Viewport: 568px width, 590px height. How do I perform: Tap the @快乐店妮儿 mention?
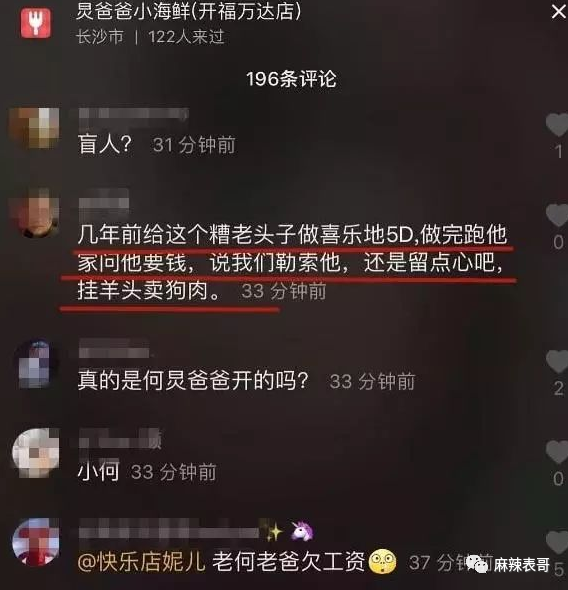tap(141, 562)
